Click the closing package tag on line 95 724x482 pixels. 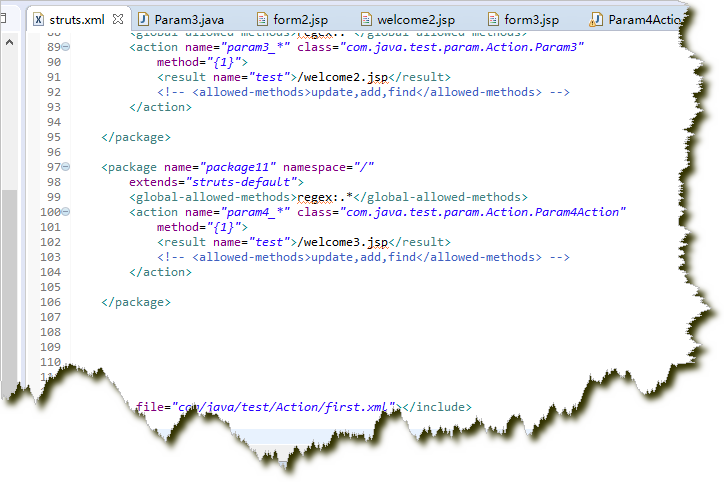(136, 137)
